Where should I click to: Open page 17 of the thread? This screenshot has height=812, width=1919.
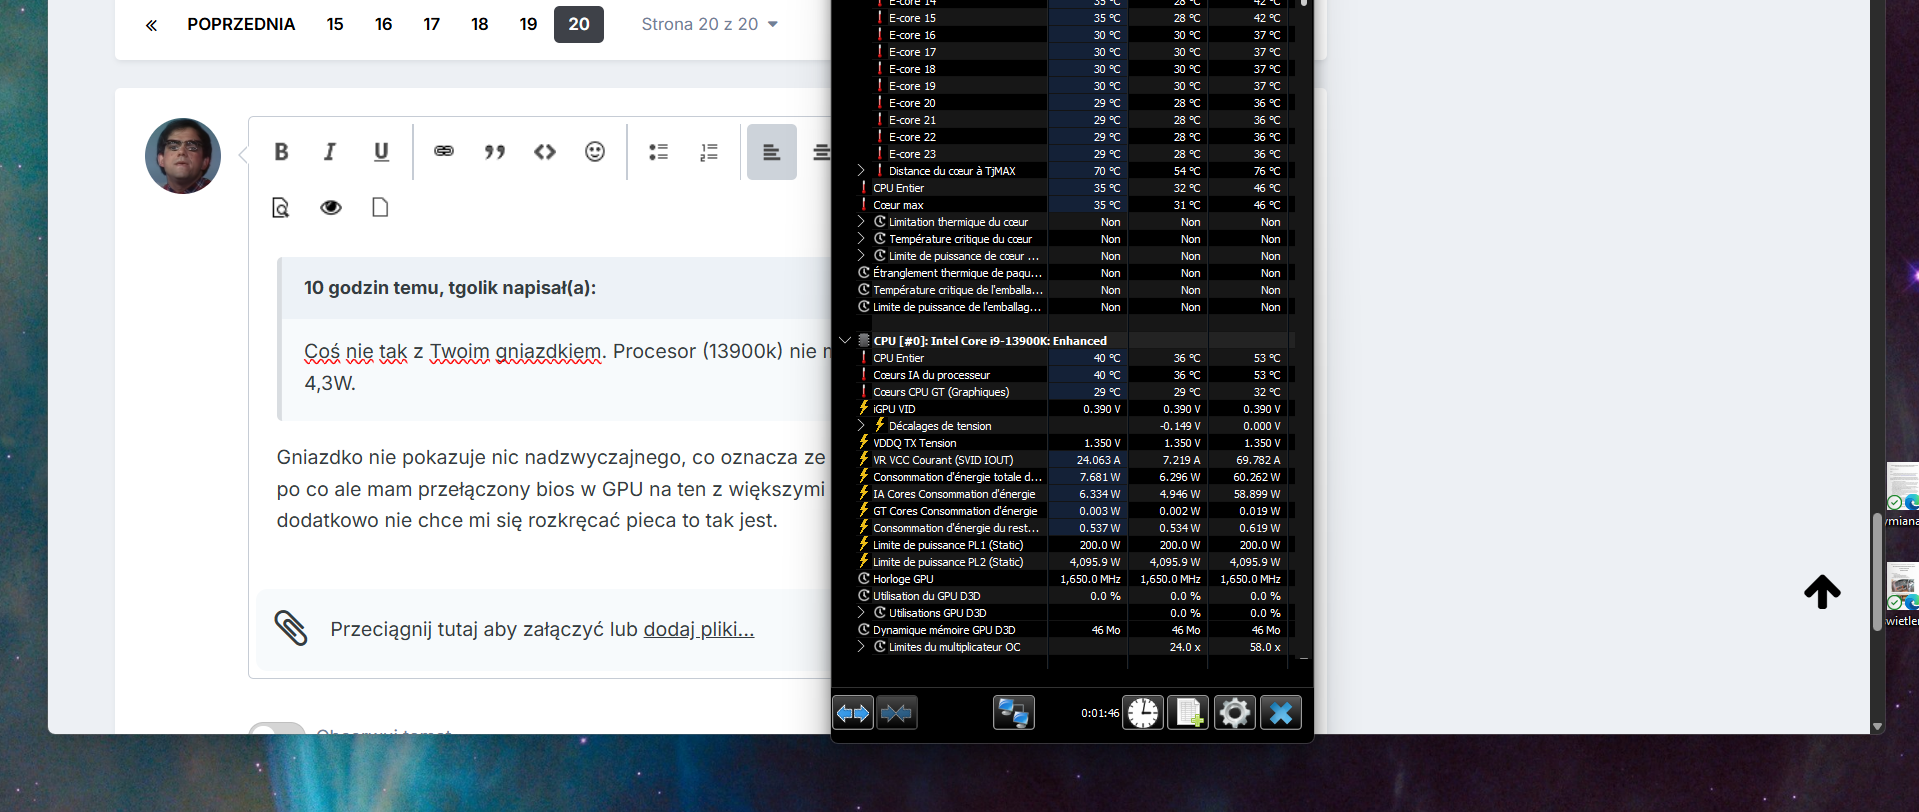(432, 24)
